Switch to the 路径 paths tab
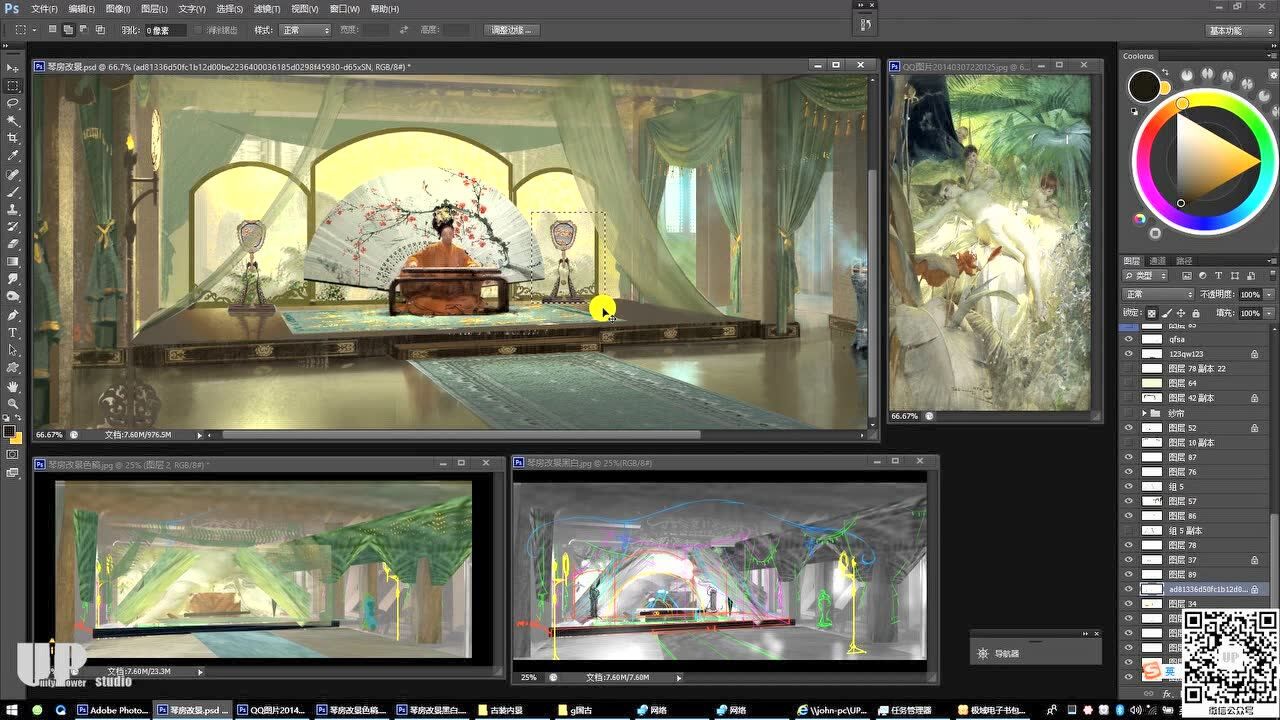1280x720 pixels. [x=1184, y=261]
